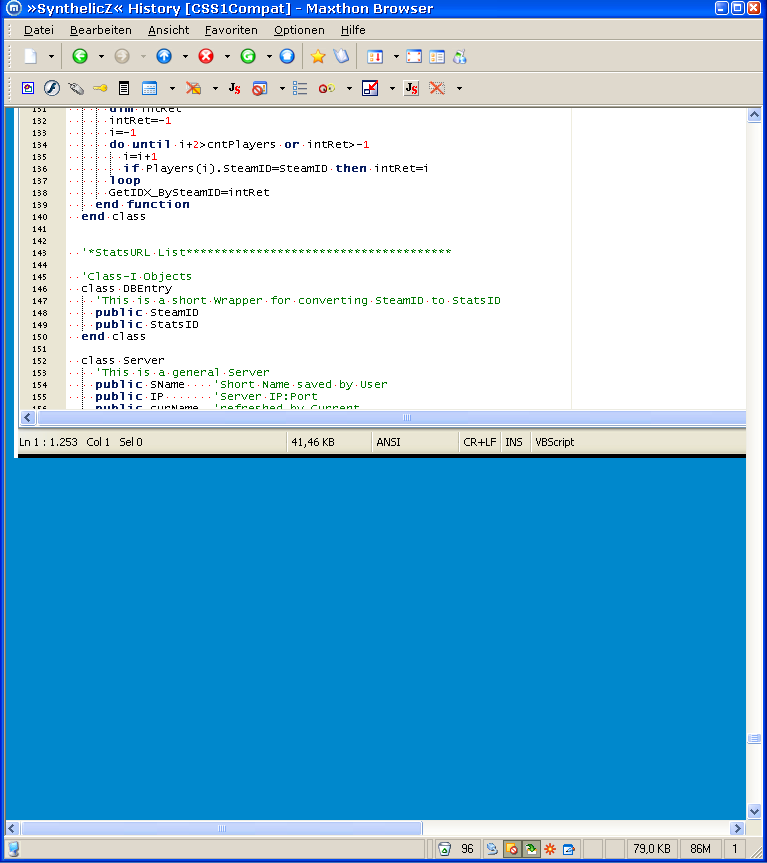Viewport: 767px width, 863px height.
Task: Click the security shield icon at bottom left
Action: pyautogui.click(x=14, y=849)
